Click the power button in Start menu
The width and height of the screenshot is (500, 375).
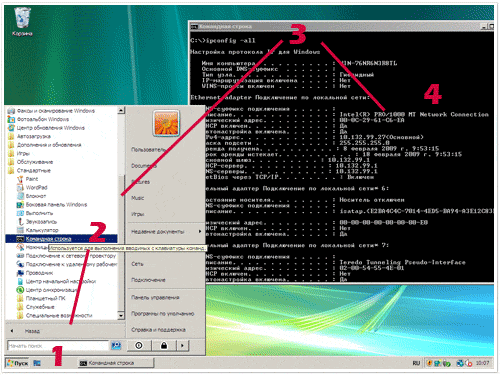click(x=139, y=346)
